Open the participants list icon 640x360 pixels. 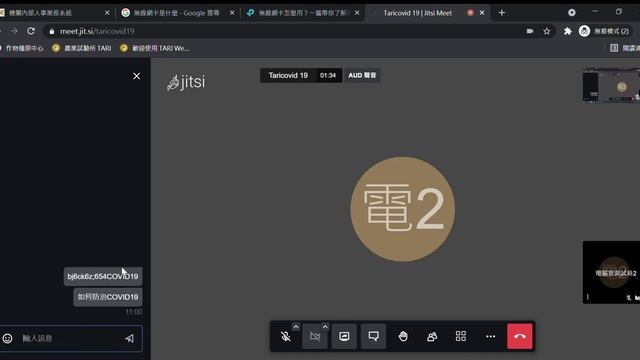pyautogui.click(x=432, y=336)
